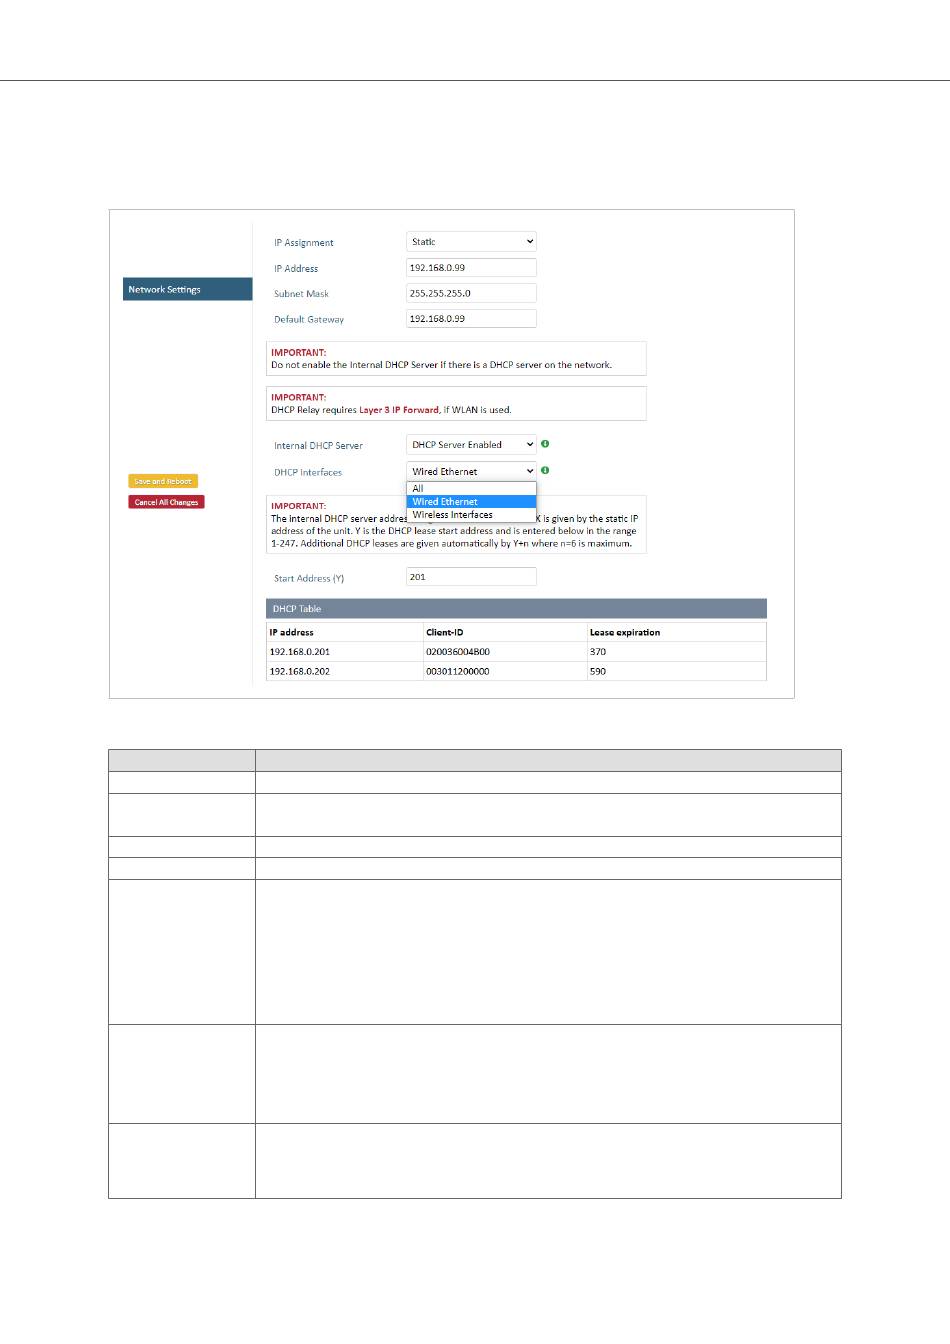Open the Network Settings sidebar item
This screenshot has width=950, height=1344.
pyautogui.click(x=187, y=289)
